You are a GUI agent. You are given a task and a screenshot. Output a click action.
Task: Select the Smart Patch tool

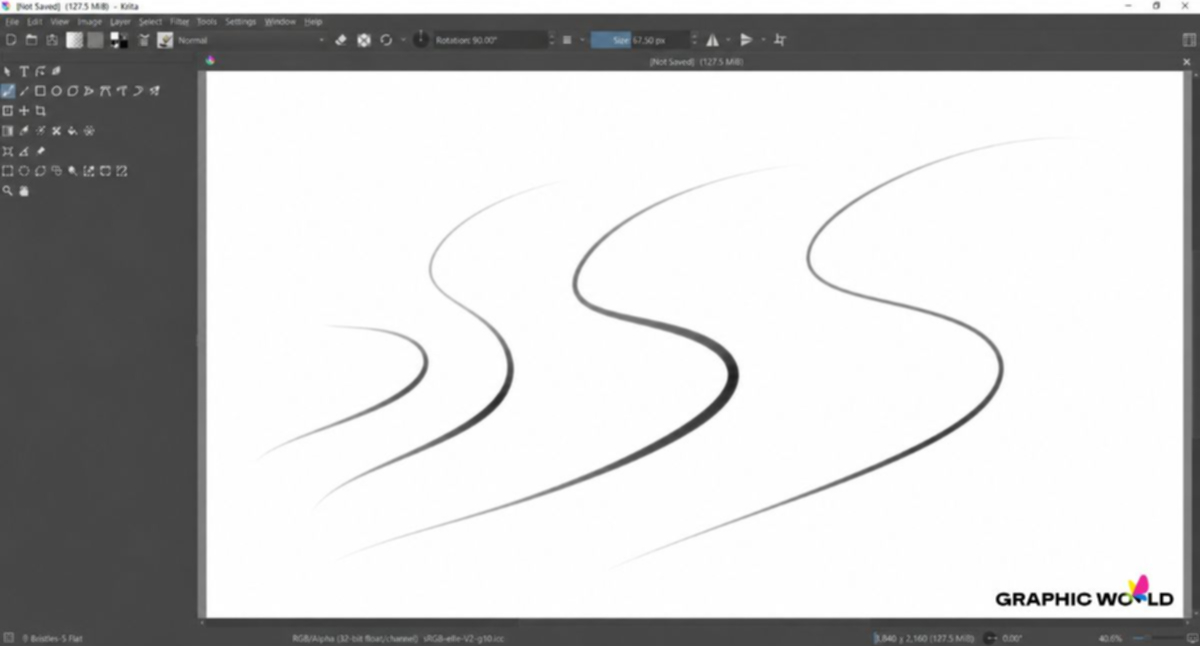[56, 131]
